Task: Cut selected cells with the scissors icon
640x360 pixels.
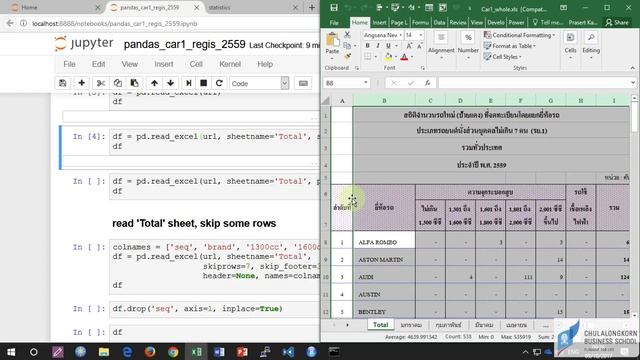Action: pos(101,83)
